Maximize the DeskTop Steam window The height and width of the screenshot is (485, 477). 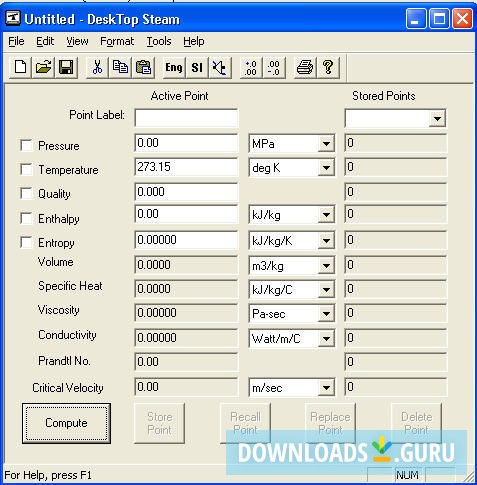439,19
